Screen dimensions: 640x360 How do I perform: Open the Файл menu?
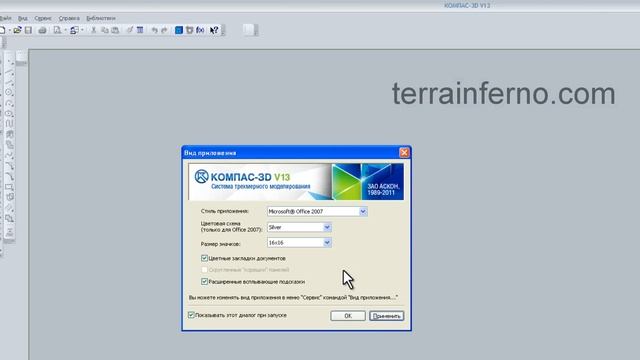(5, 18)
